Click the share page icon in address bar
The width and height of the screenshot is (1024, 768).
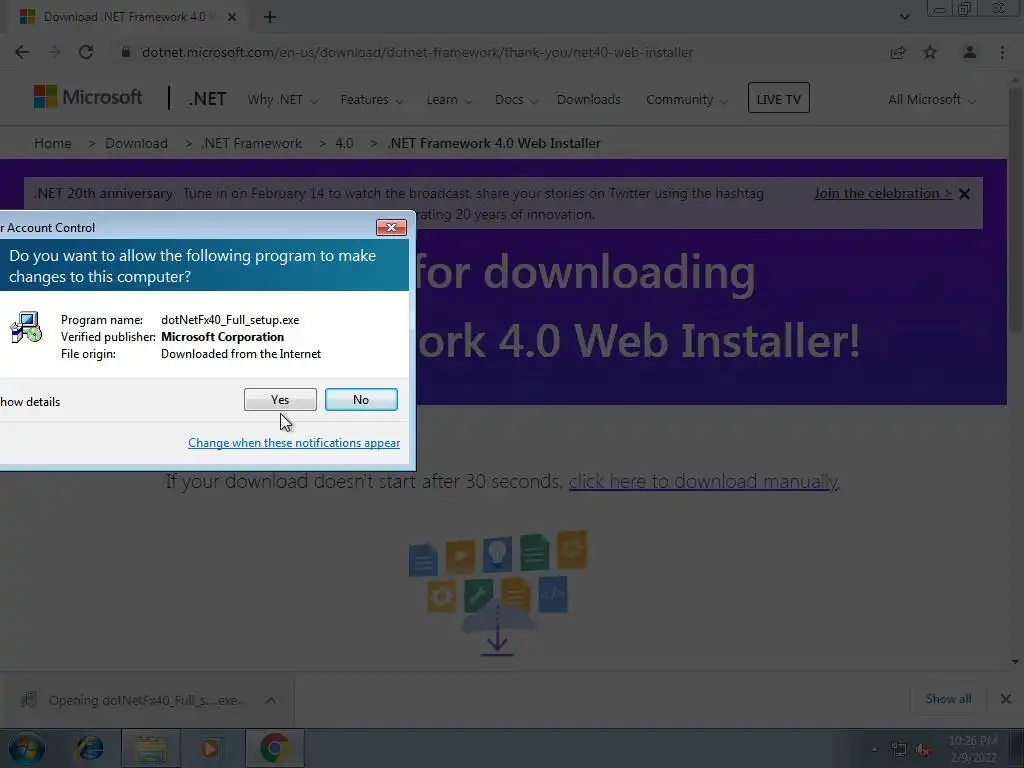pos(898,52)
